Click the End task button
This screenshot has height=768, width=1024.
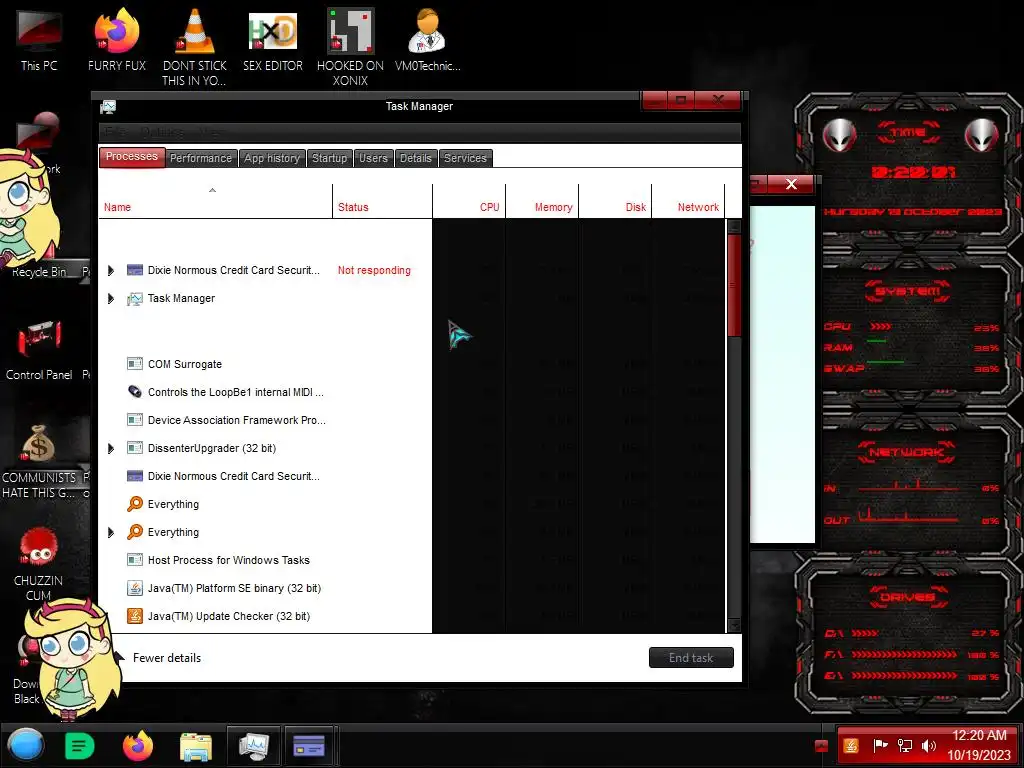click(x=691, y=658)
